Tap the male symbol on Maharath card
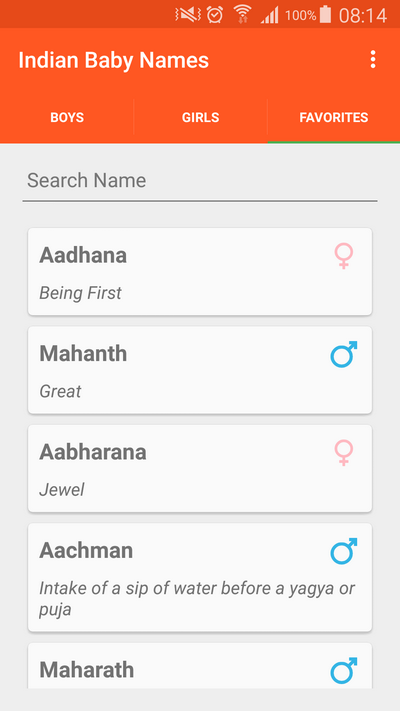This screenshot has height=711, width=400. pos(344,670)
